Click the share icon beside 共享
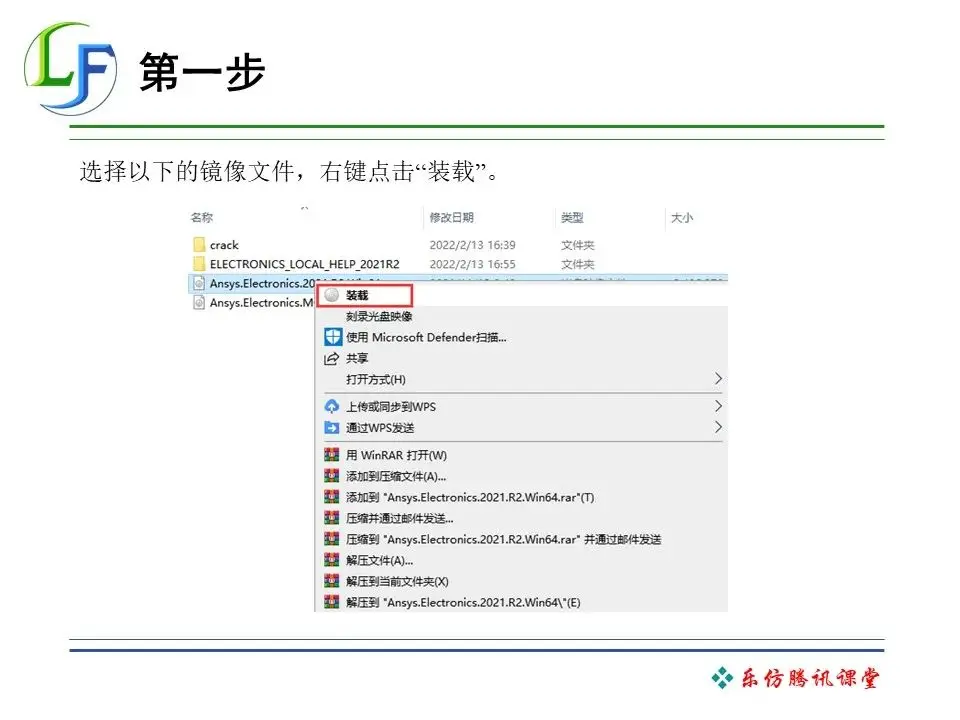Screen dimensions: 960x720 331,358
